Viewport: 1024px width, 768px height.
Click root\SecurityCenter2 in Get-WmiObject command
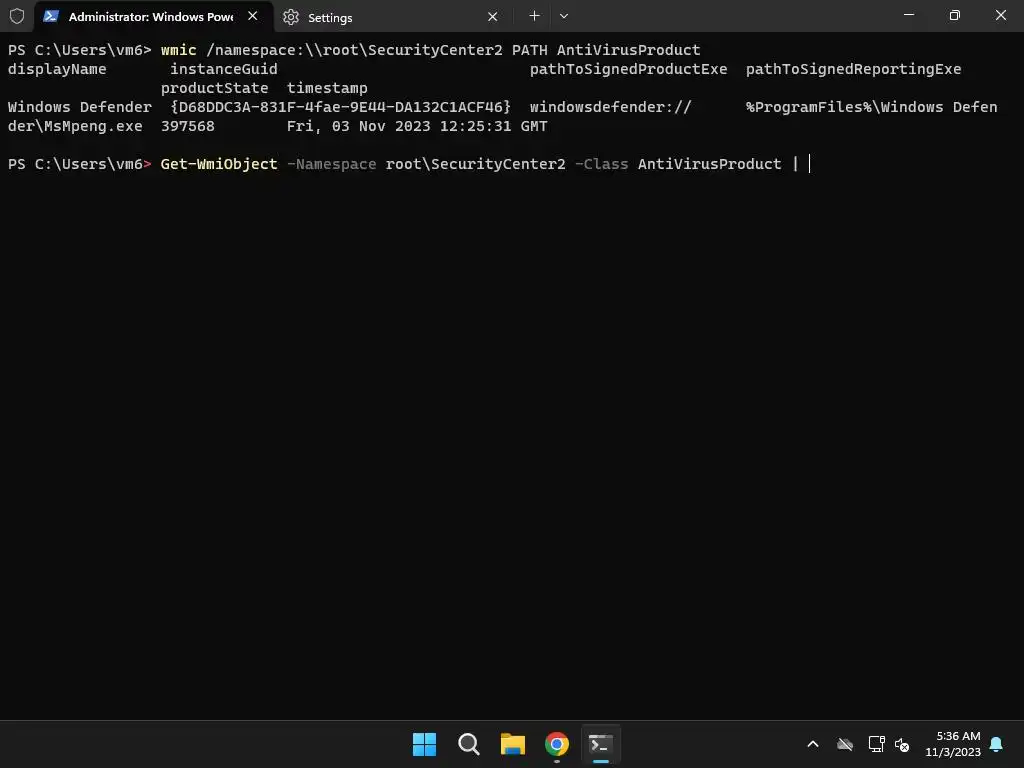[475, 164]
